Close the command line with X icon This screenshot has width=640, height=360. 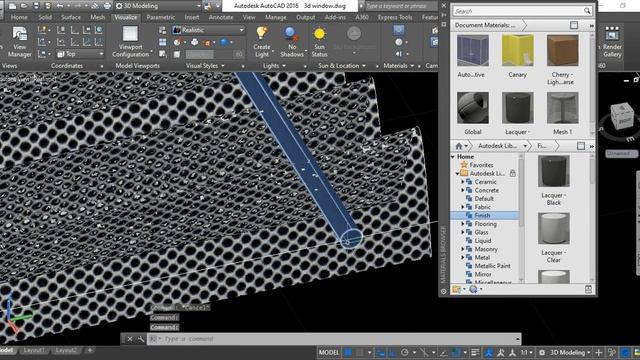pos(129,339)
